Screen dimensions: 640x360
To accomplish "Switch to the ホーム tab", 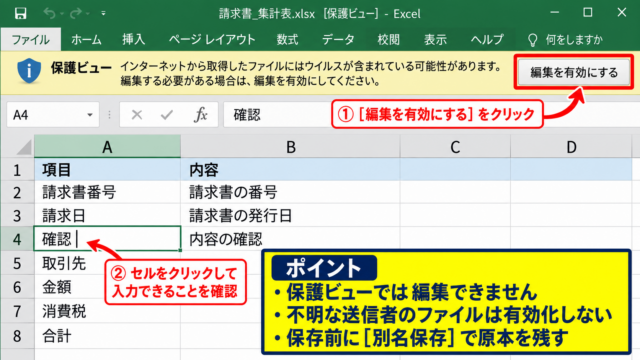I will tap(86, 40).
